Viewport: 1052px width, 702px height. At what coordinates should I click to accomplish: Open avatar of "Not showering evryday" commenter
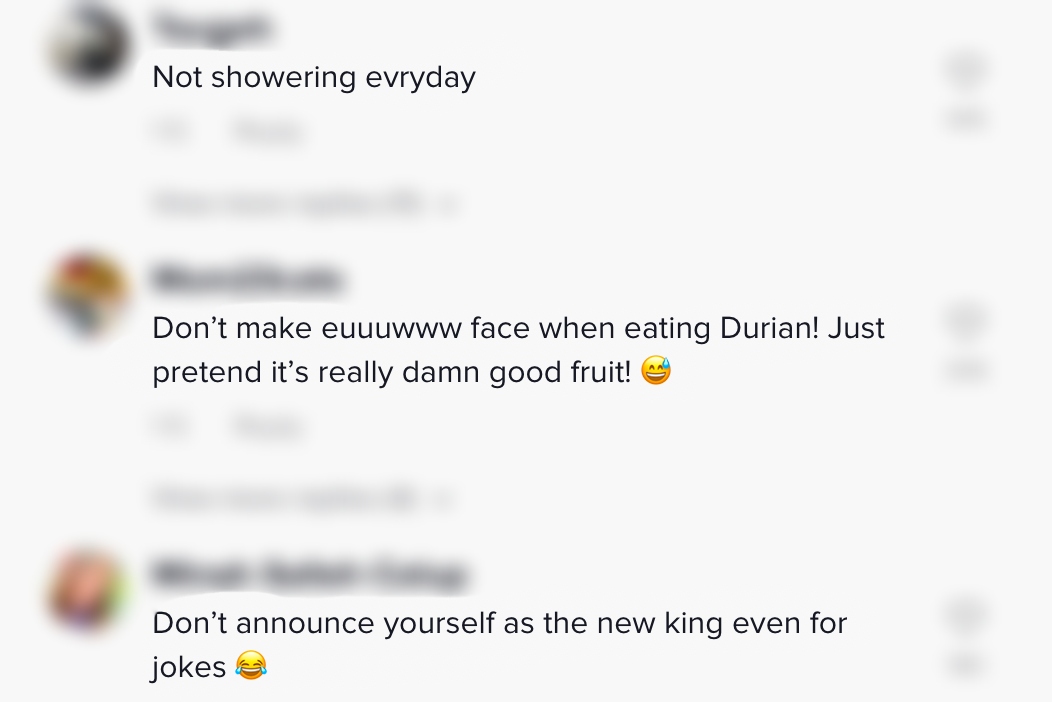point(88,44)
